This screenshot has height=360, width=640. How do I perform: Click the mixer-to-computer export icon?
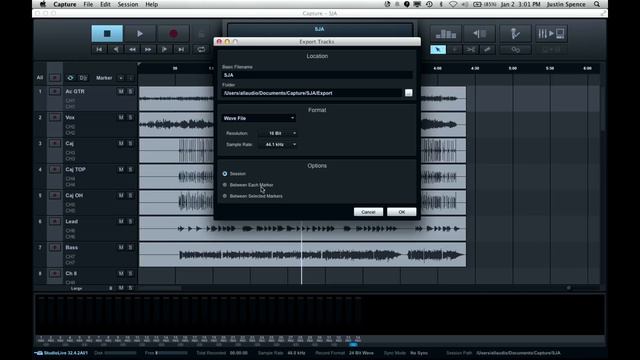551,33
